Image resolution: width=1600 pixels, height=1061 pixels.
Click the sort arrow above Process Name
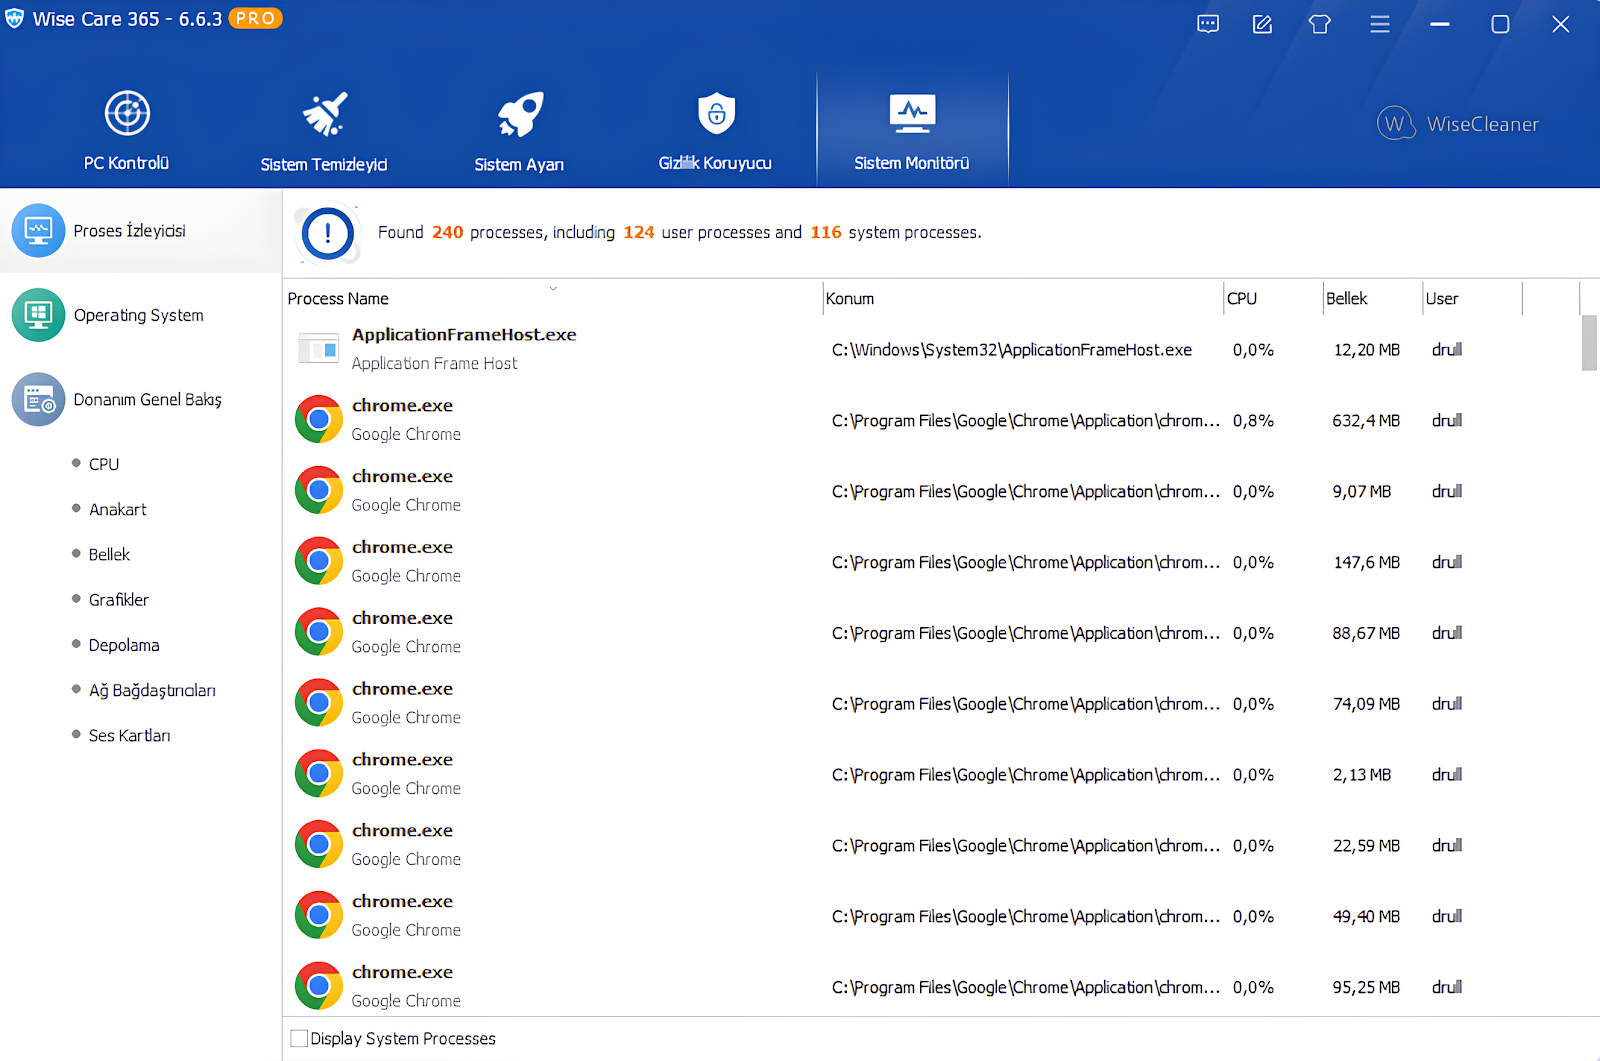(553, 288)
